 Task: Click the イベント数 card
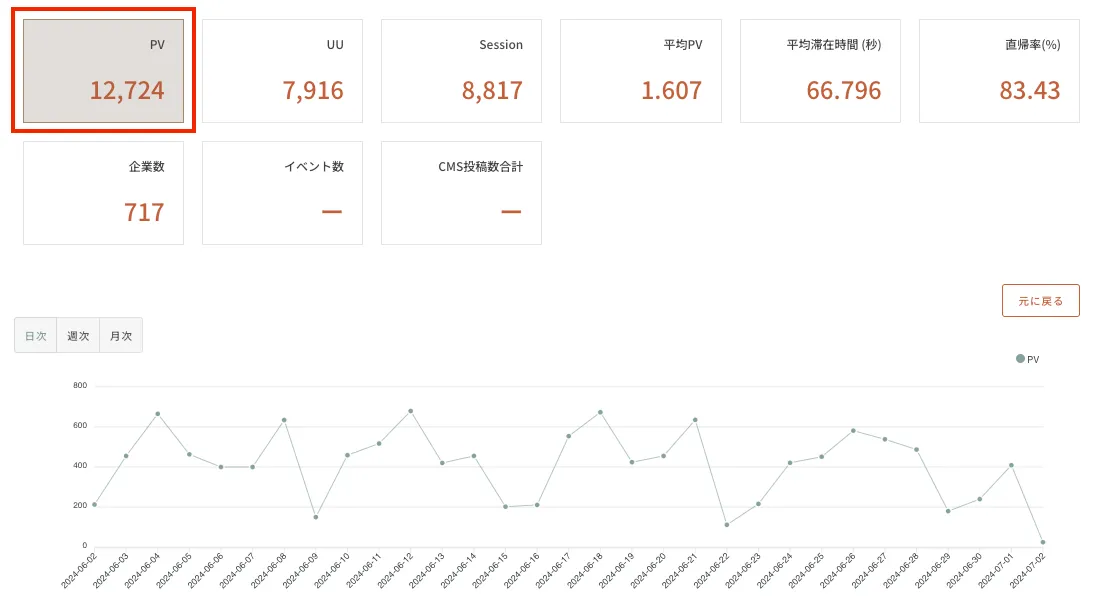click(x=282, y=193)
